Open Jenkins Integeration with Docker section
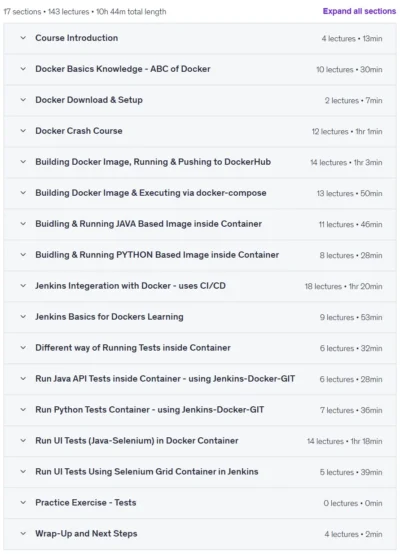Image resolution: width=400 pixels, height=554 pixels. click(200, 286)
